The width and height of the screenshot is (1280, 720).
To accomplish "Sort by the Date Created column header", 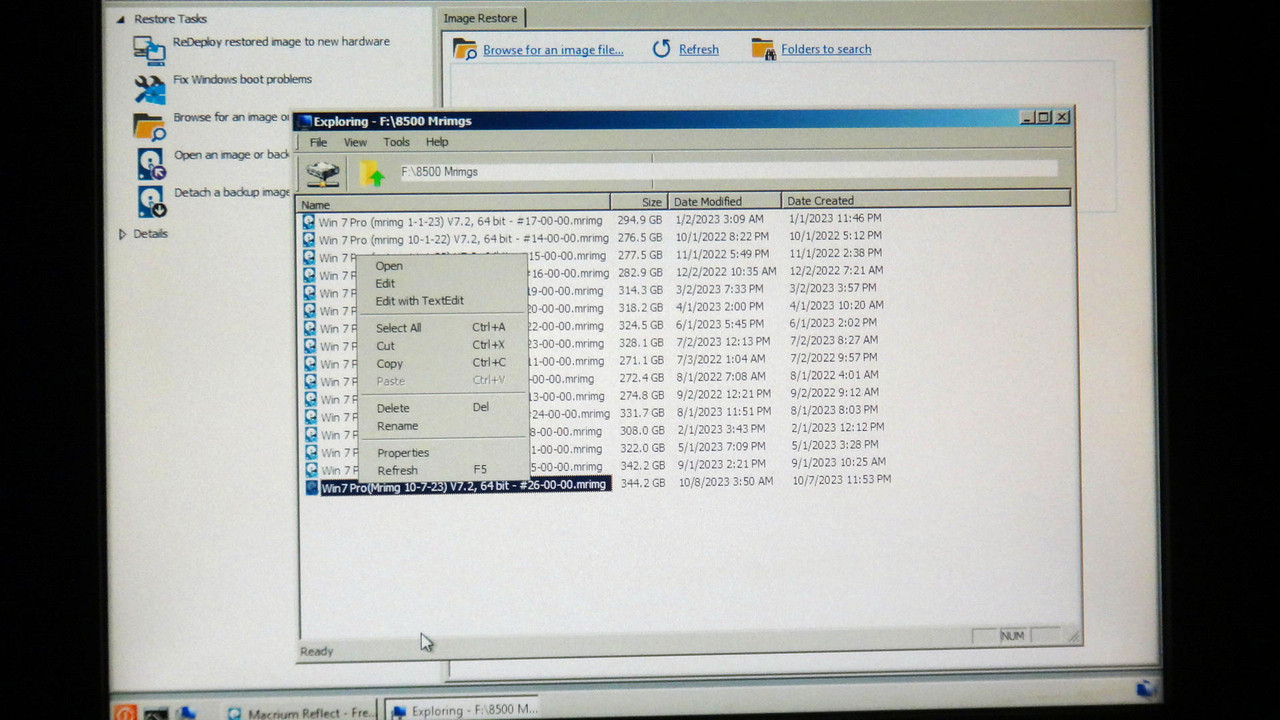I will point(925,200).
